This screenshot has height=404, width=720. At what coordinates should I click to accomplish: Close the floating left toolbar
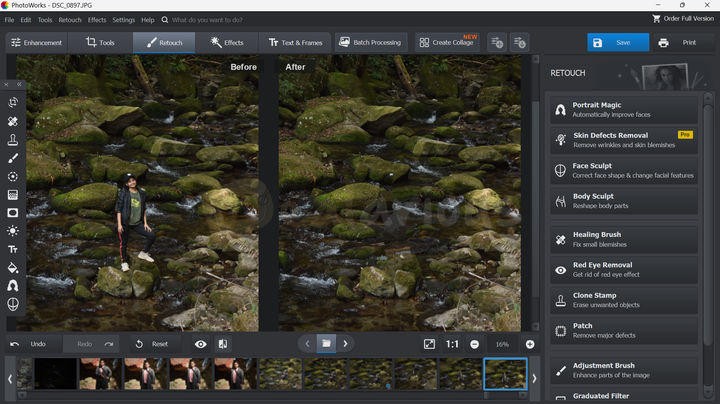(x=6, y=84)
